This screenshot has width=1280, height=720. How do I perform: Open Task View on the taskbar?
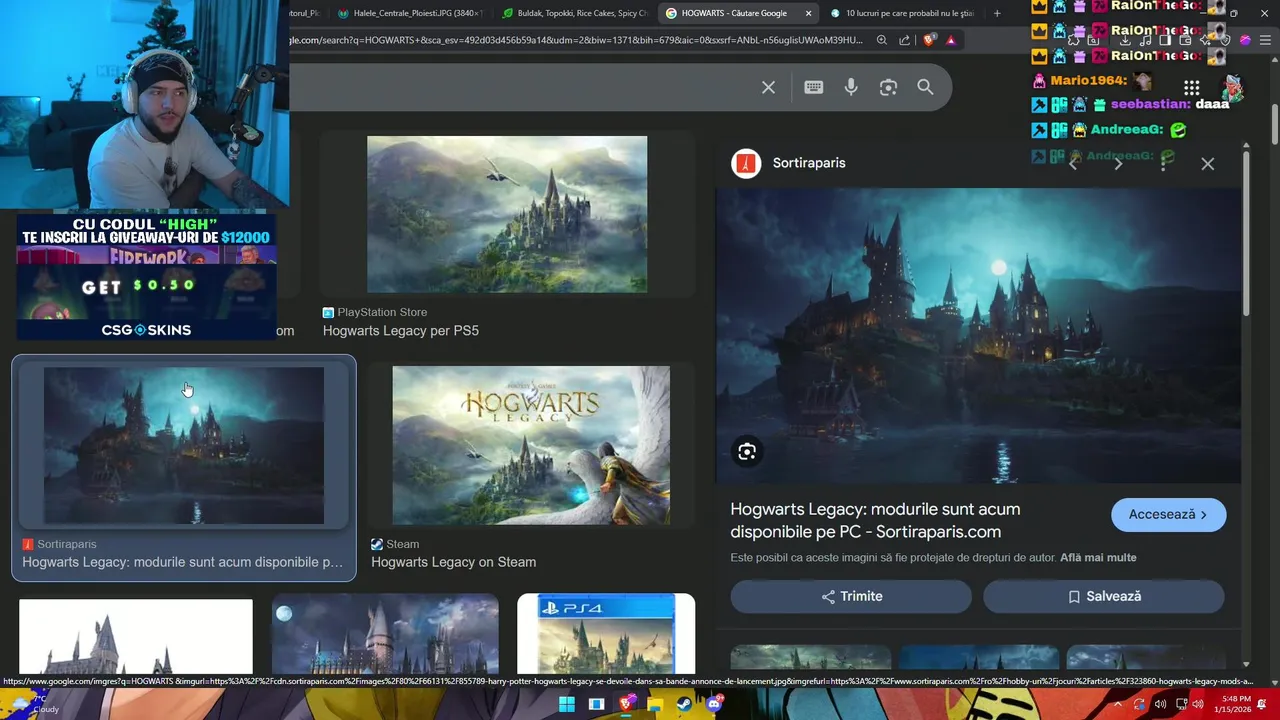[596, 704]
